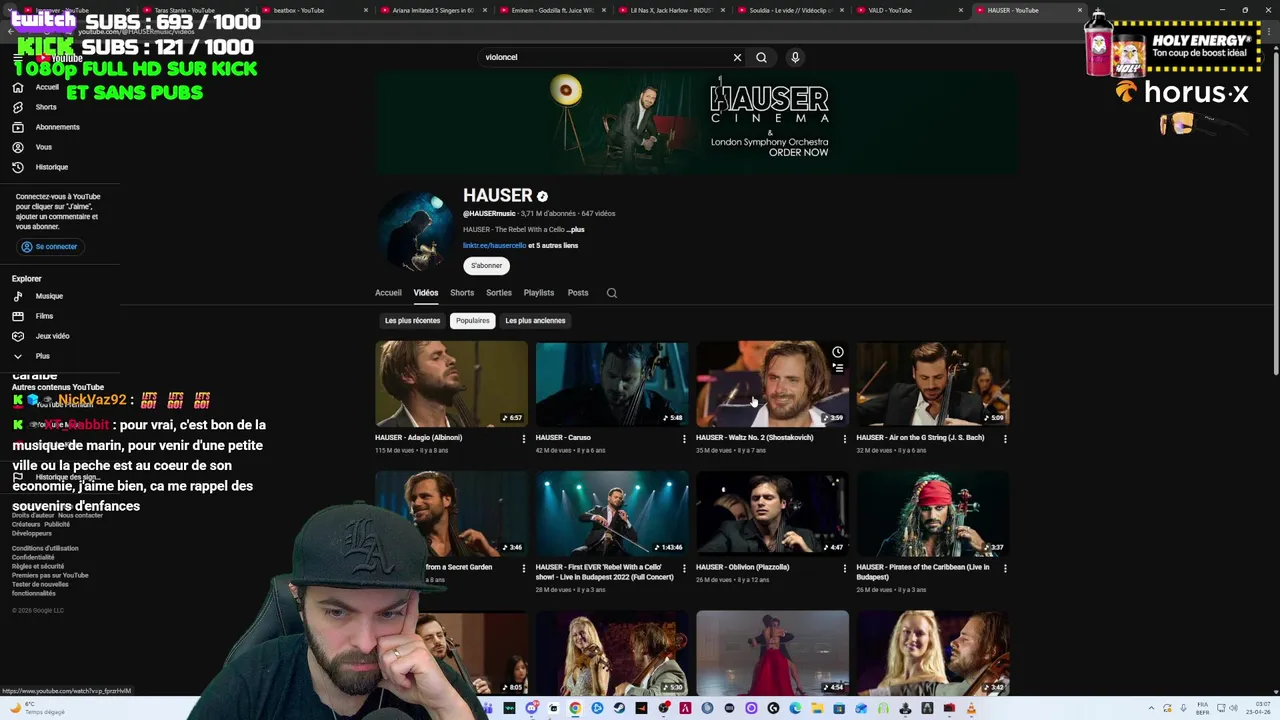Open the First EVER Rebel With a Cello title
1280x720 pixels.
pyautogui.click(x=604, y=572)
